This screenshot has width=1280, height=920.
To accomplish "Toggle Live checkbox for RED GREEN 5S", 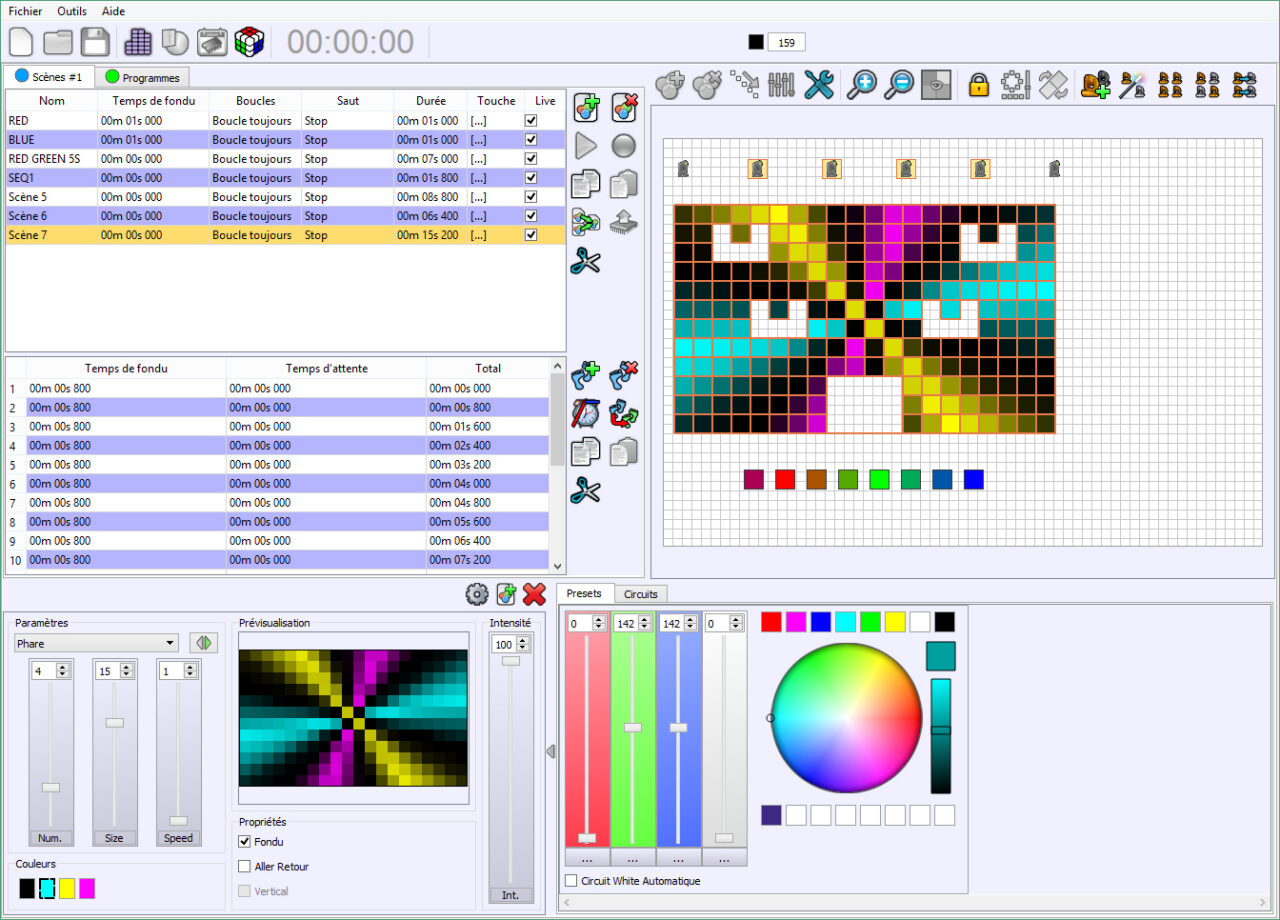I will 531,159.
